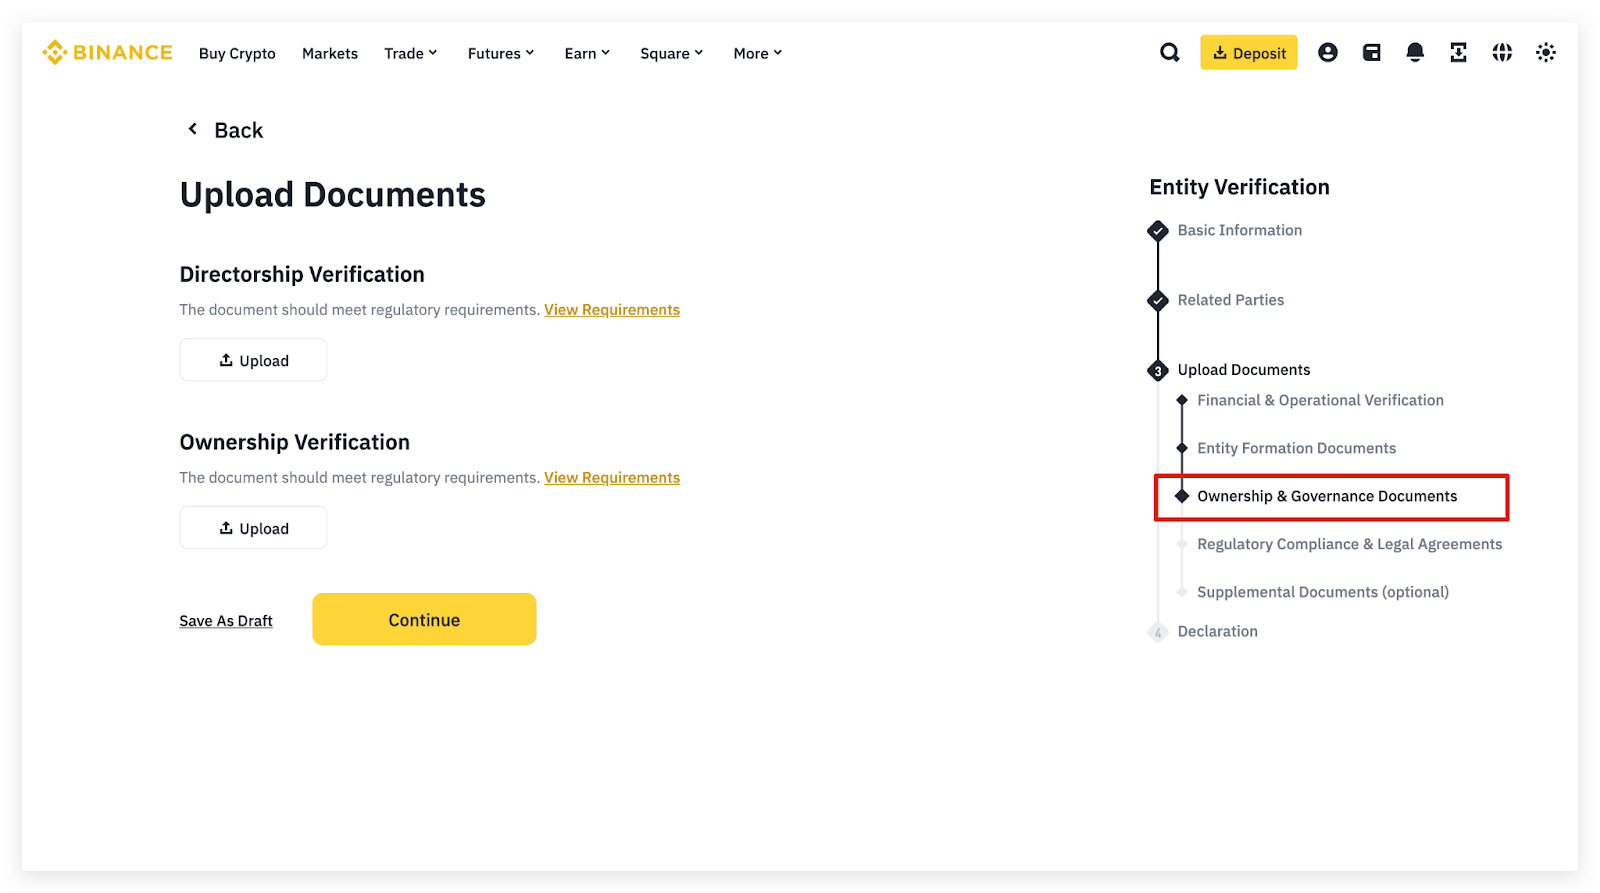Open the user profile icon
1600x893 pixels.
point(1327,53)
